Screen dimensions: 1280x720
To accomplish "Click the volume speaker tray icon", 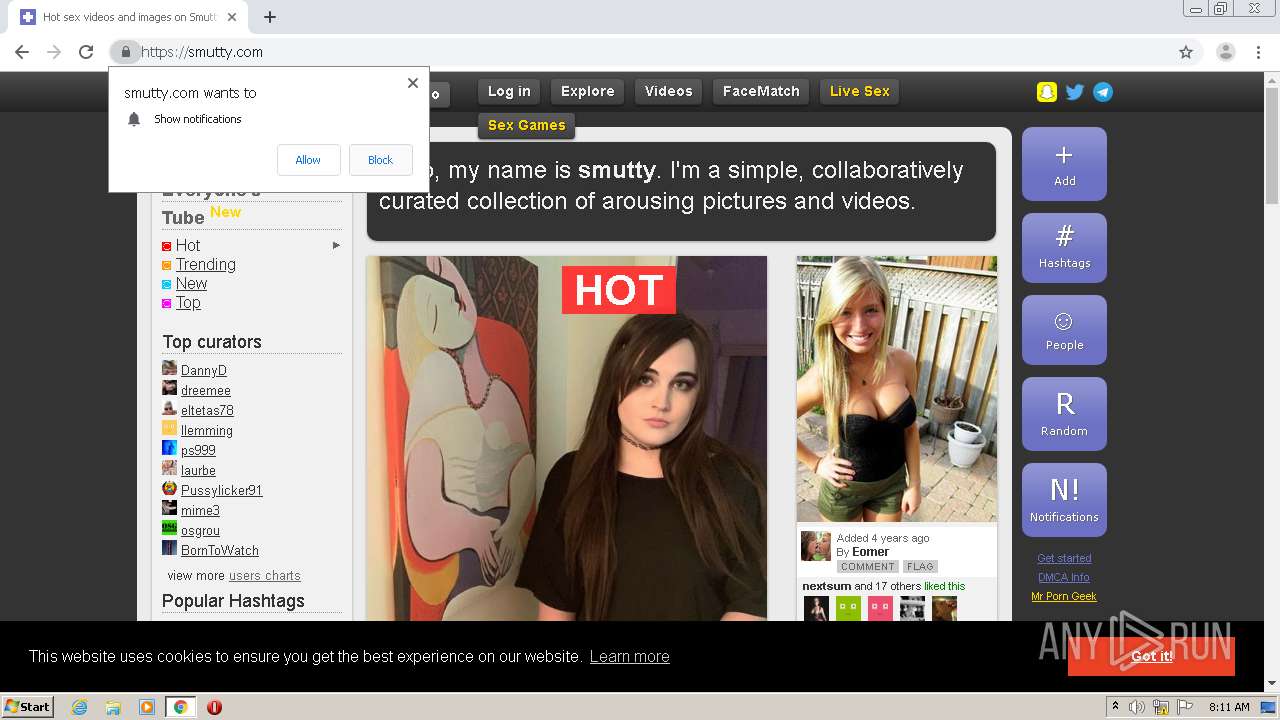I will [x=1137, y=707].
